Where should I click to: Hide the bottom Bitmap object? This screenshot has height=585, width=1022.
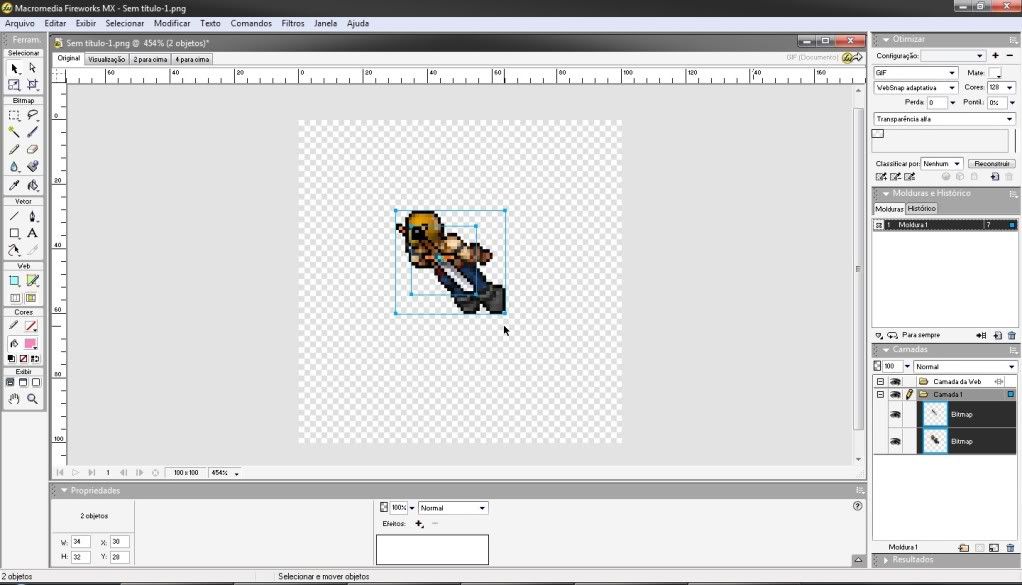tap(895, 441)
